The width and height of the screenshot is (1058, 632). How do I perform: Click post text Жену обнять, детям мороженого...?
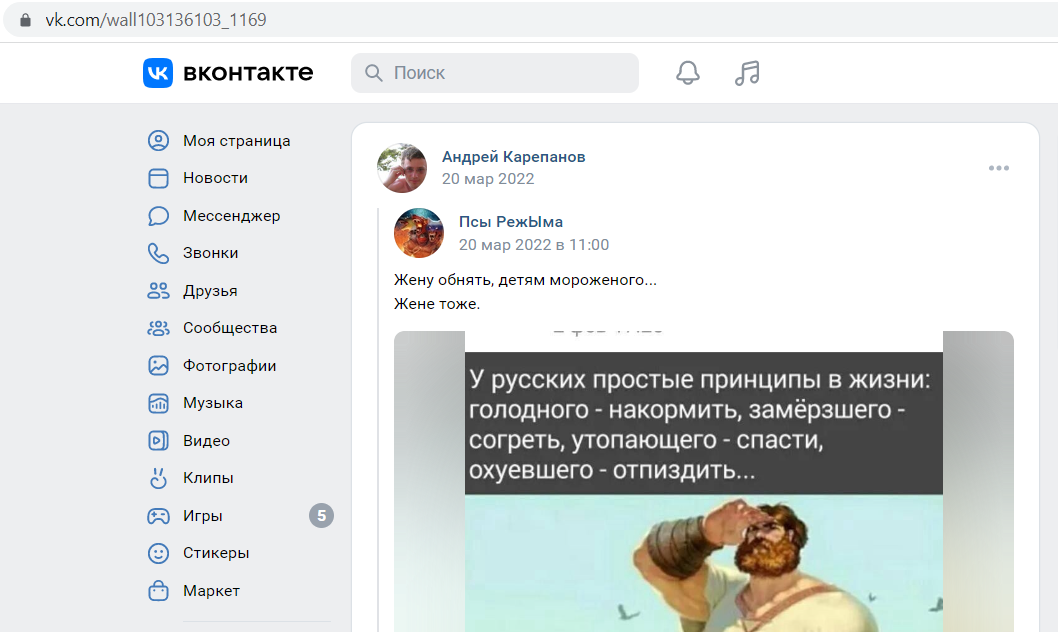525,280
